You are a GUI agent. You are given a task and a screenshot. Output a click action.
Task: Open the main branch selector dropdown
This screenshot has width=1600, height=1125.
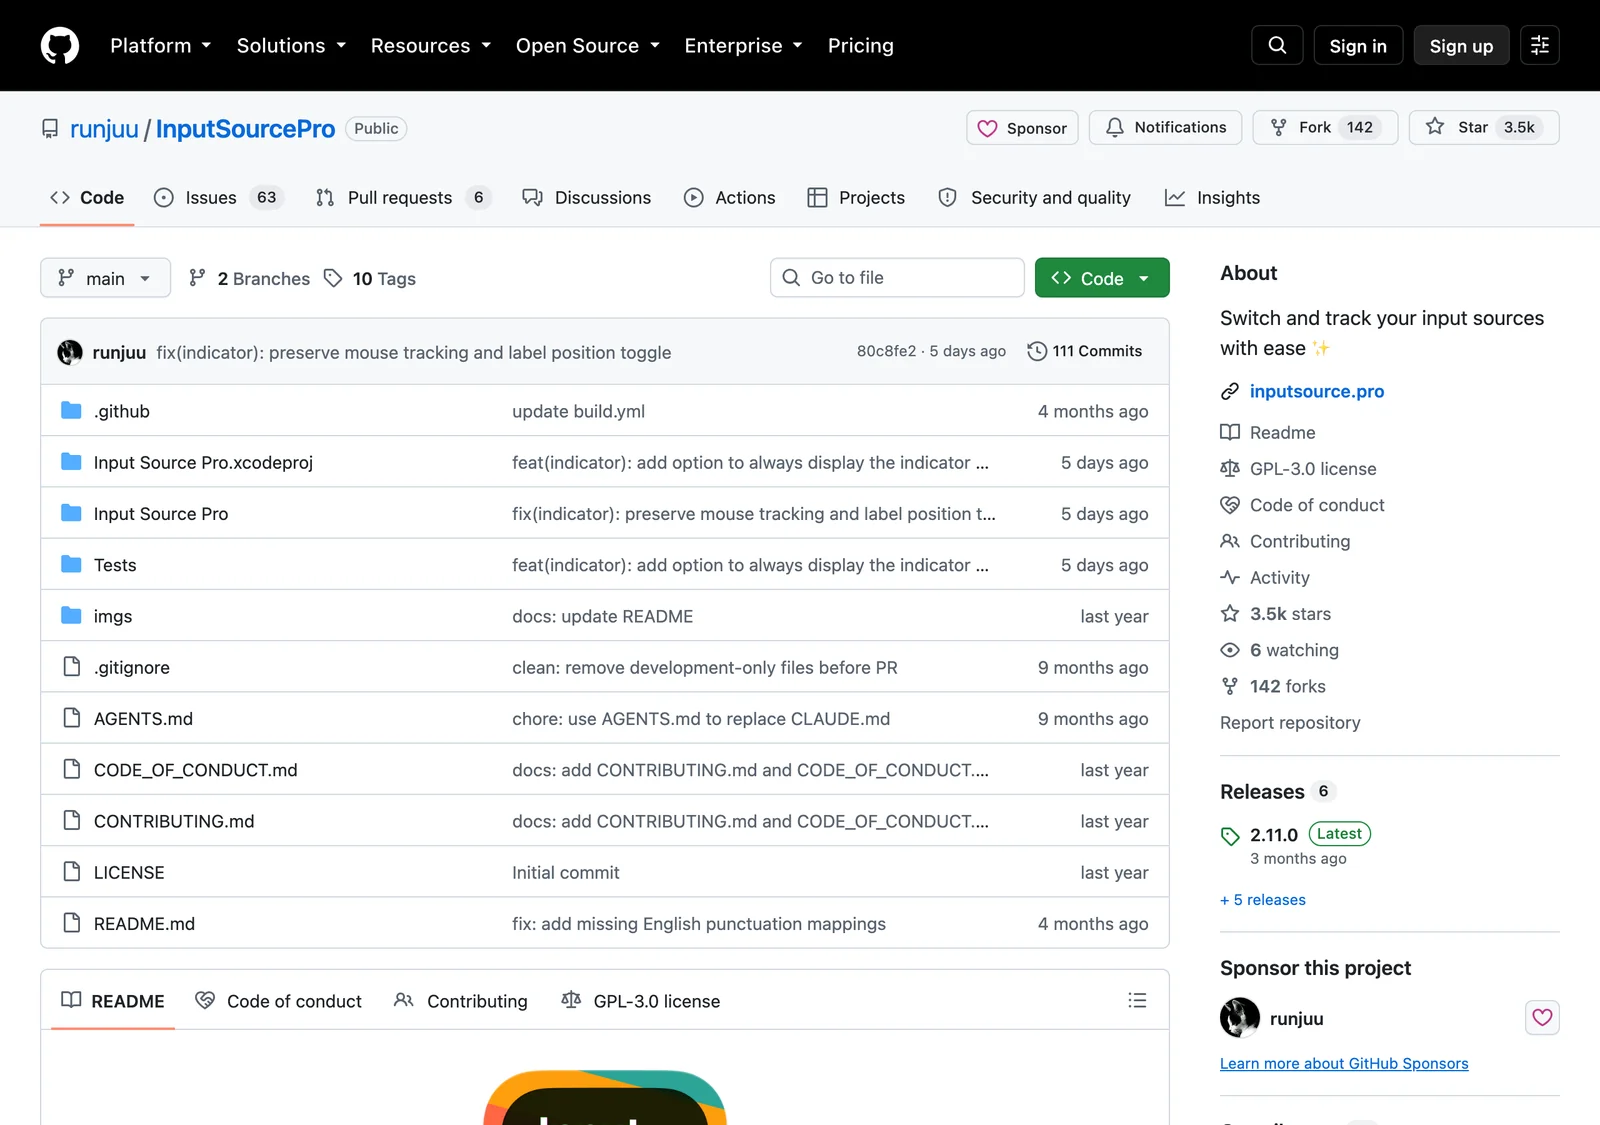click(105, 278)
